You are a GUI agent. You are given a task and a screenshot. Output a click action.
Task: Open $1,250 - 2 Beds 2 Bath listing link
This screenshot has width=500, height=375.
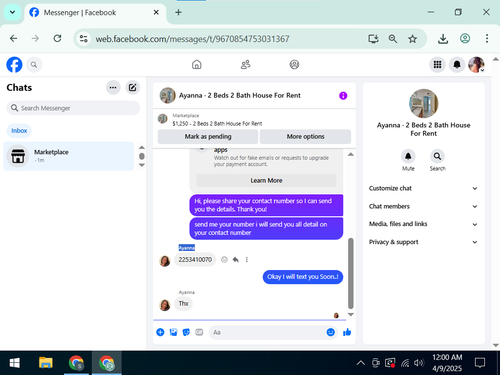pyautogui.click(x=217, y=124)
